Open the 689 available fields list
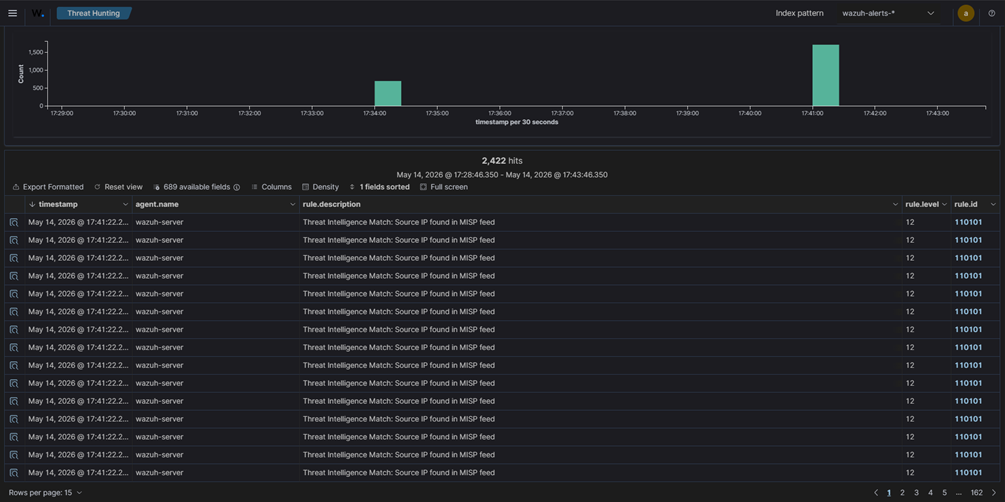Viewport: 1005px width, 502px height. coord(192,187)
